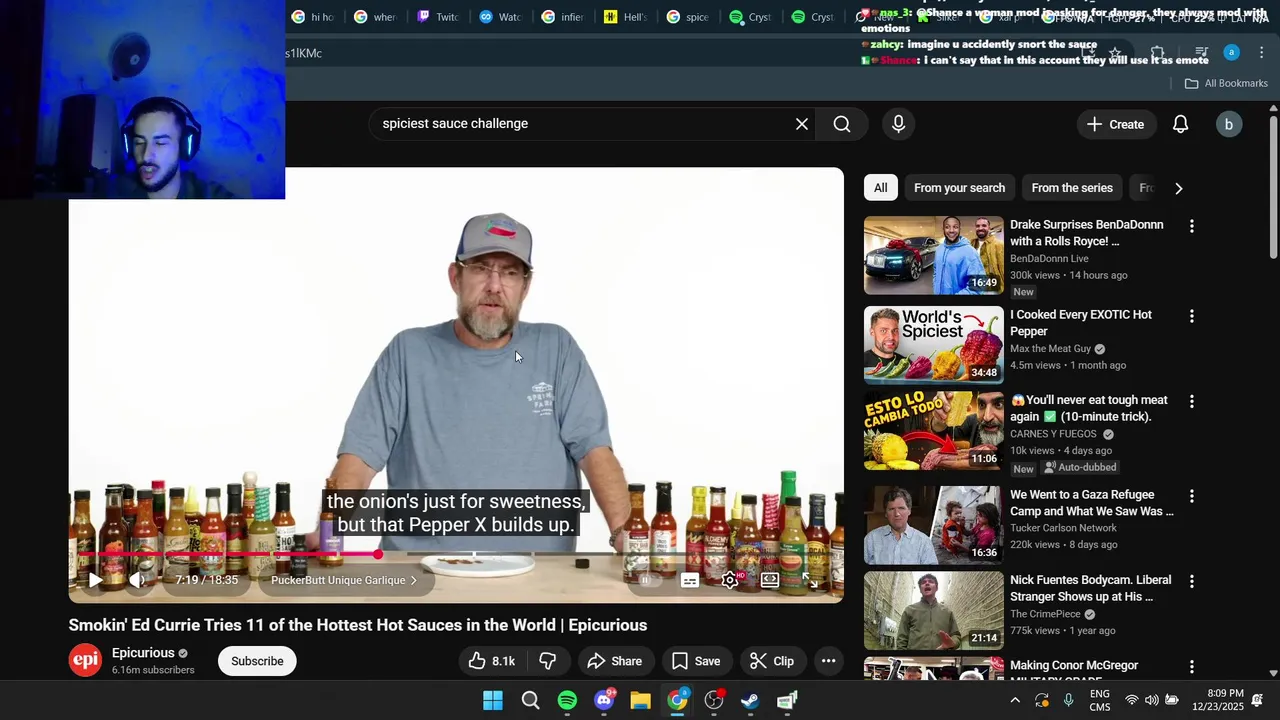This screenshot has width=1280, height=720.
Task: Open 'Nick Fuentes Bodycam' video title
Action: [x=1090, y=588]
